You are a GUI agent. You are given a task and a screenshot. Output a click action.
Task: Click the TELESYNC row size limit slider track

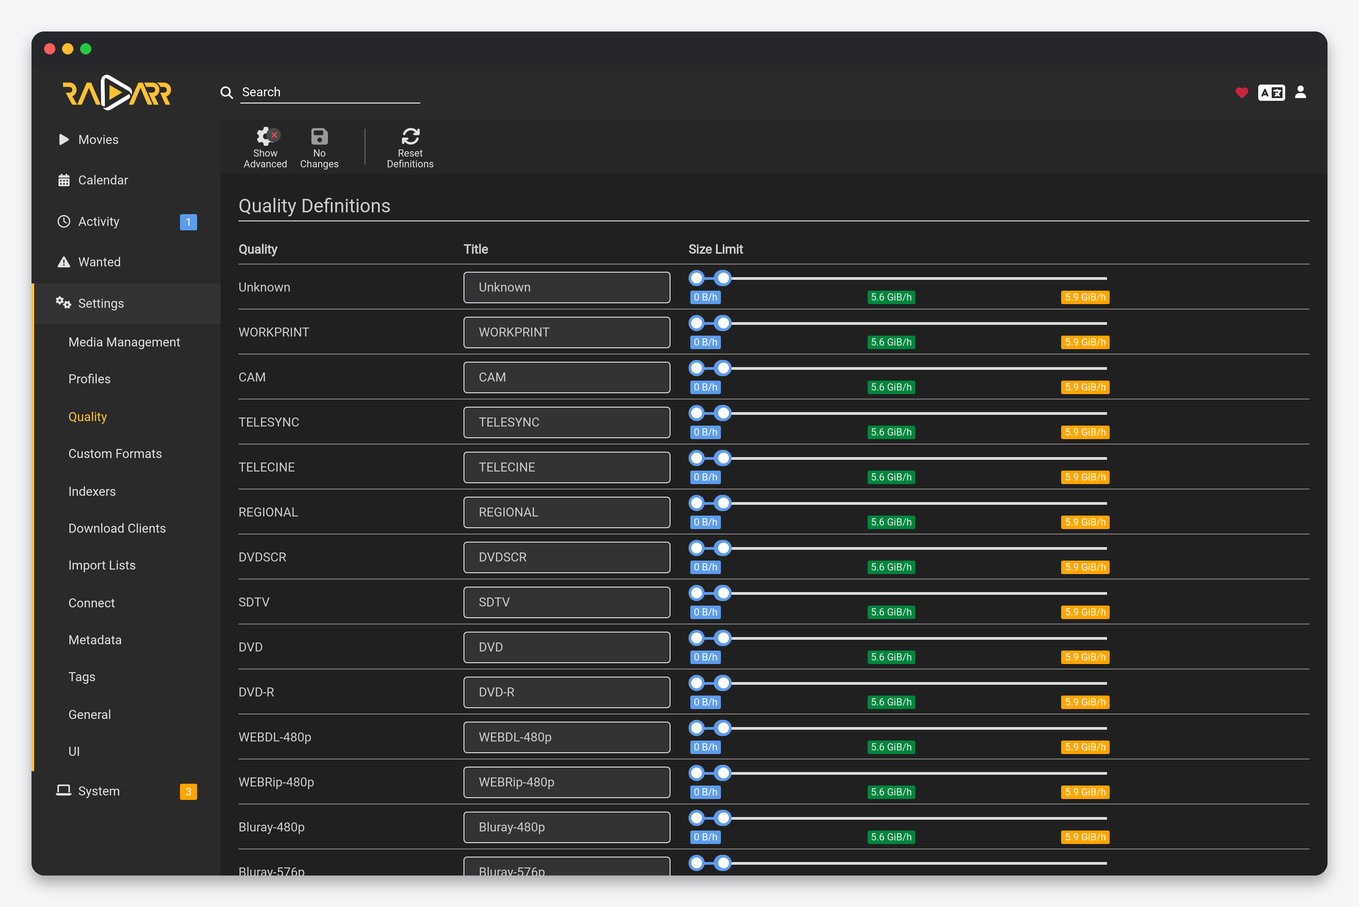point(898,413)
